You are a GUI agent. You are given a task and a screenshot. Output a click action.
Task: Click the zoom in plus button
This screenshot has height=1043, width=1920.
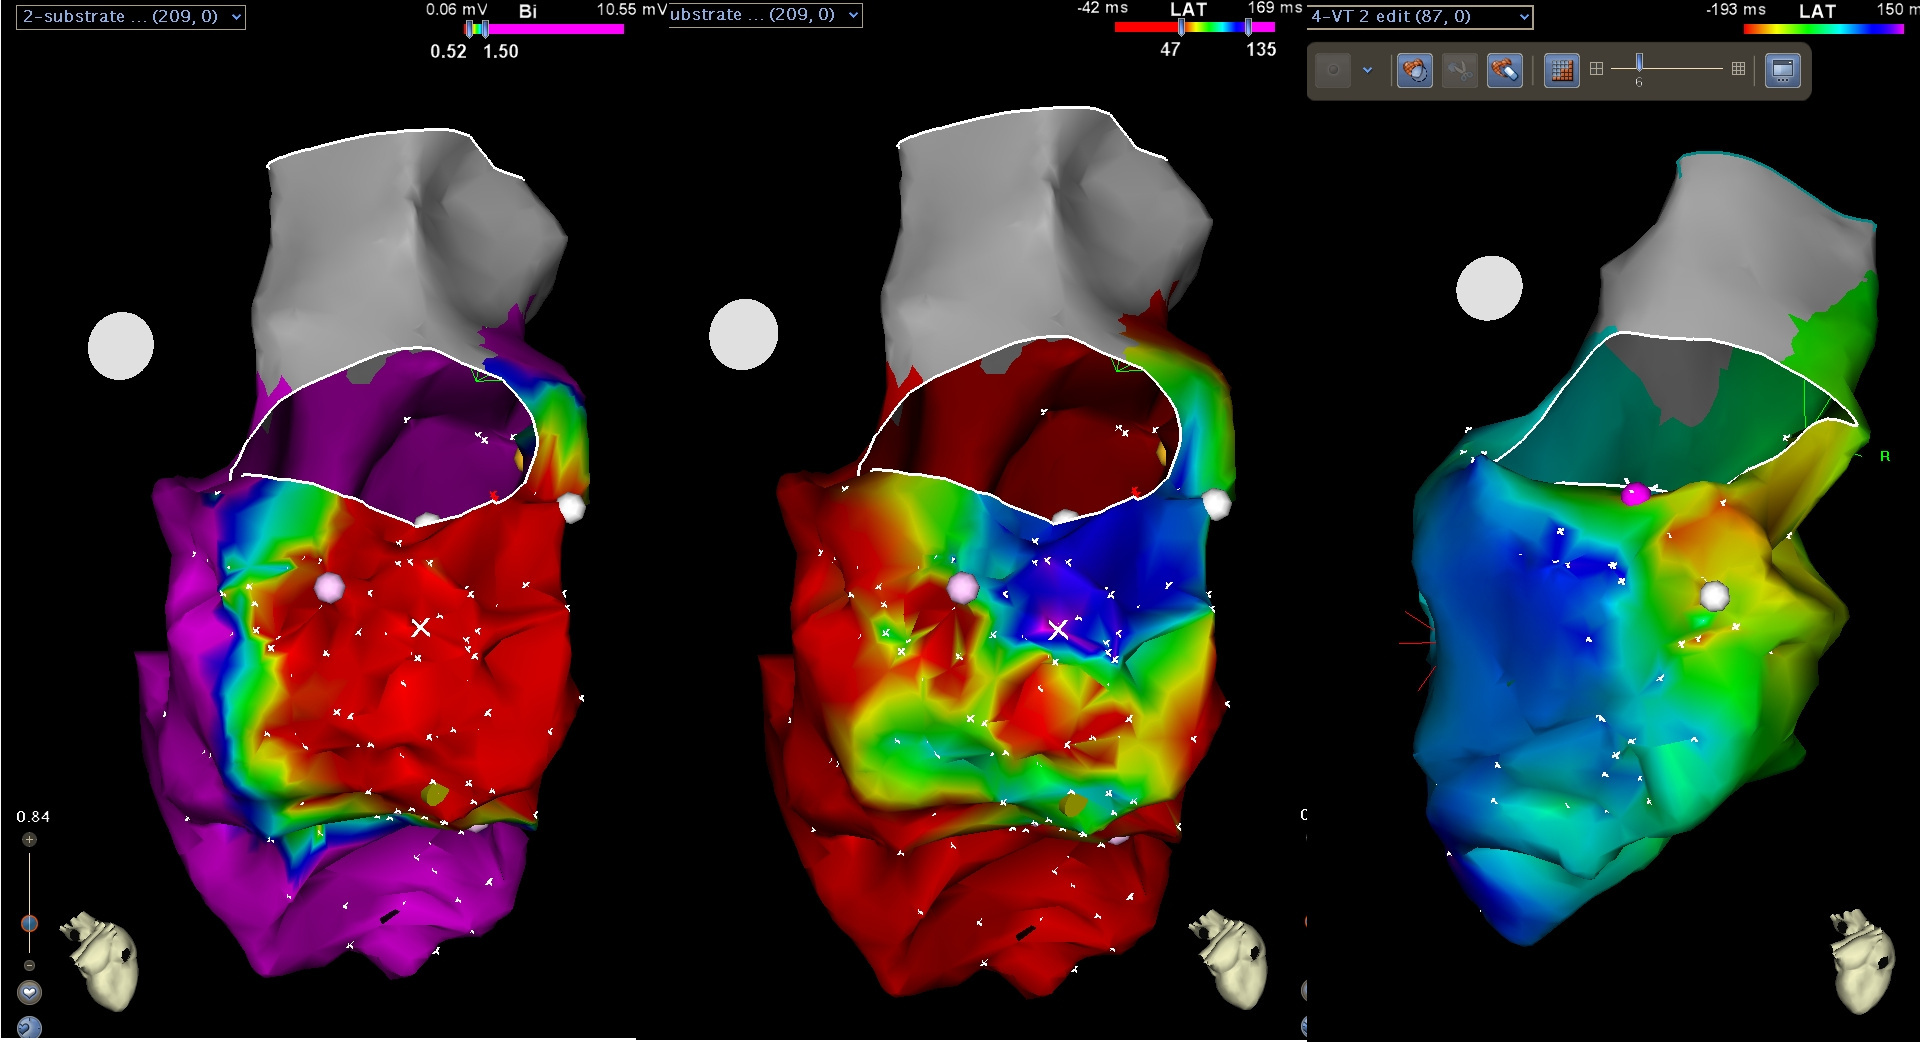coord(29,840)
